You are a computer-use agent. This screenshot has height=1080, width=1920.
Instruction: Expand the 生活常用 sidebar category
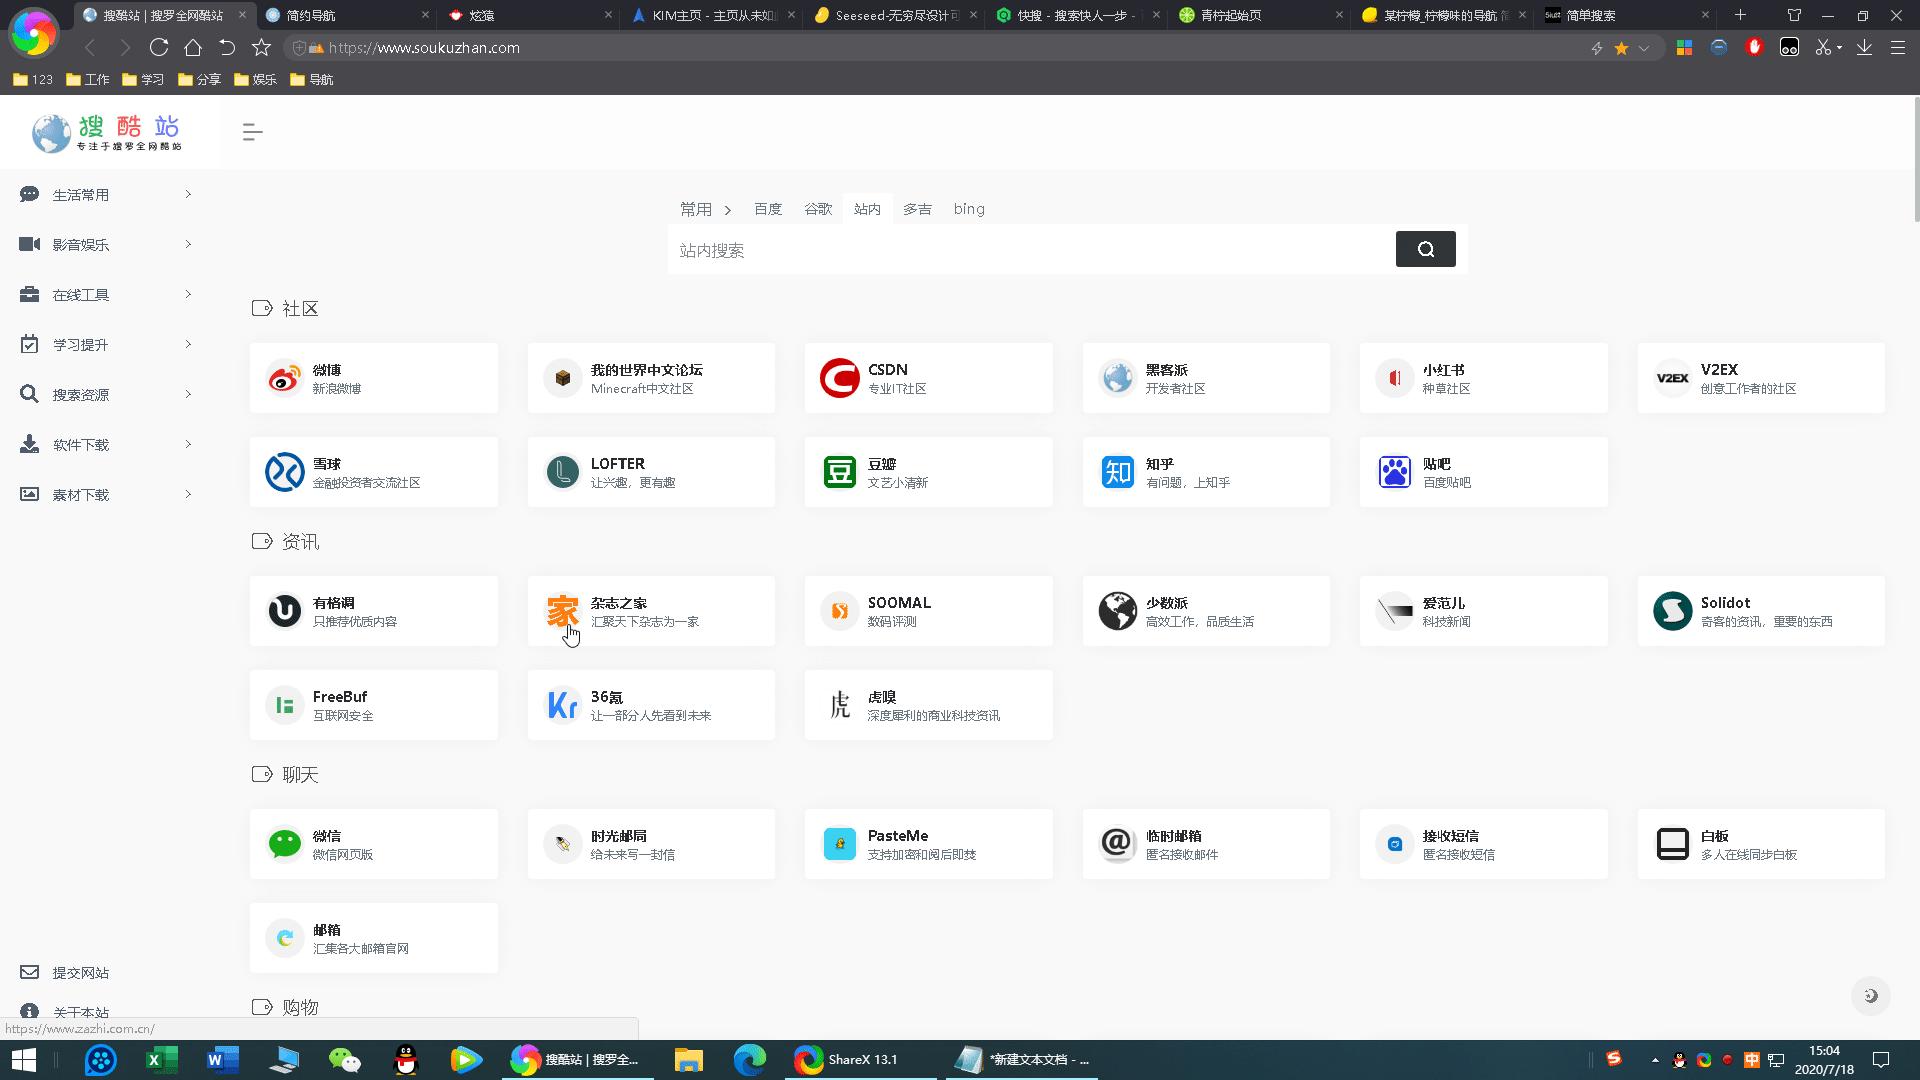pyautogui.click(x=105, y=195)
